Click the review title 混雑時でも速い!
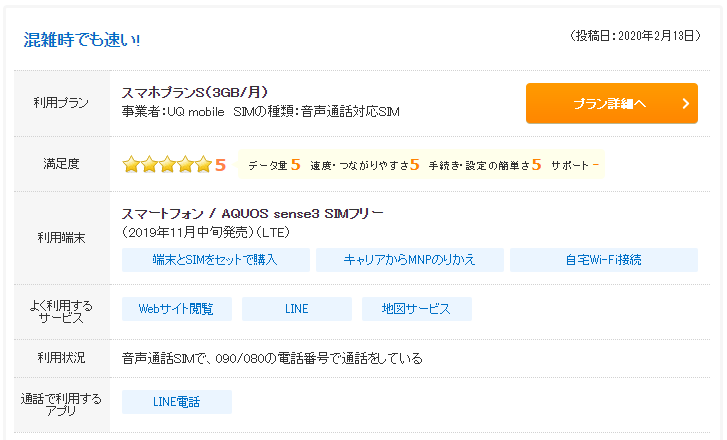 (82, 40)
